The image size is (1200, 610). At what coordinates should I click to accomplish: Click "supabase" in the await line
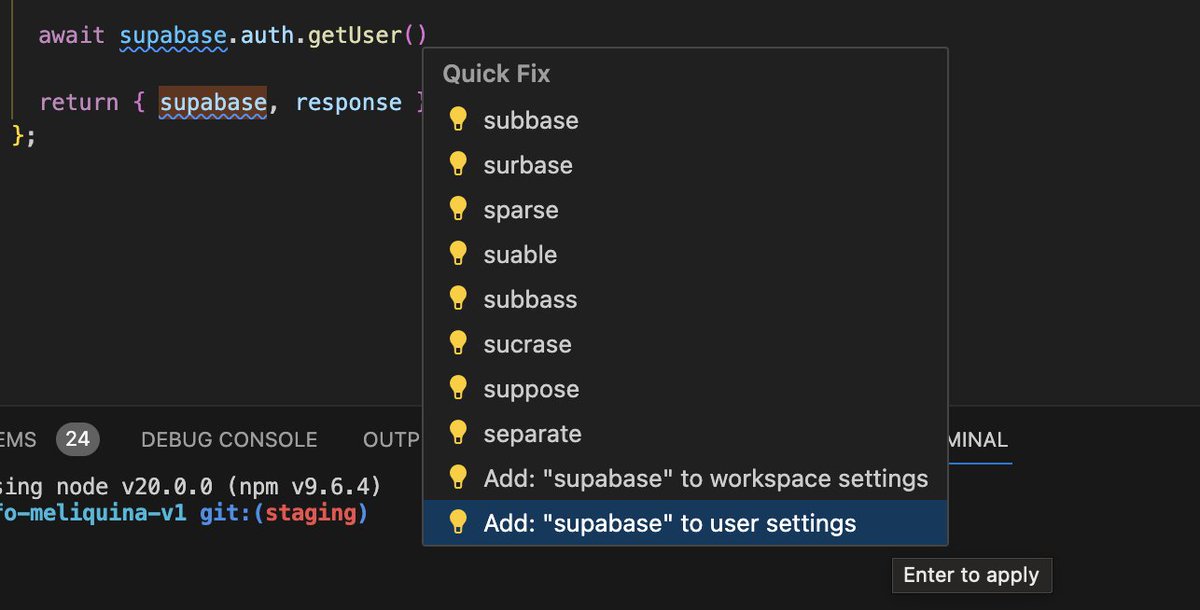173,37
